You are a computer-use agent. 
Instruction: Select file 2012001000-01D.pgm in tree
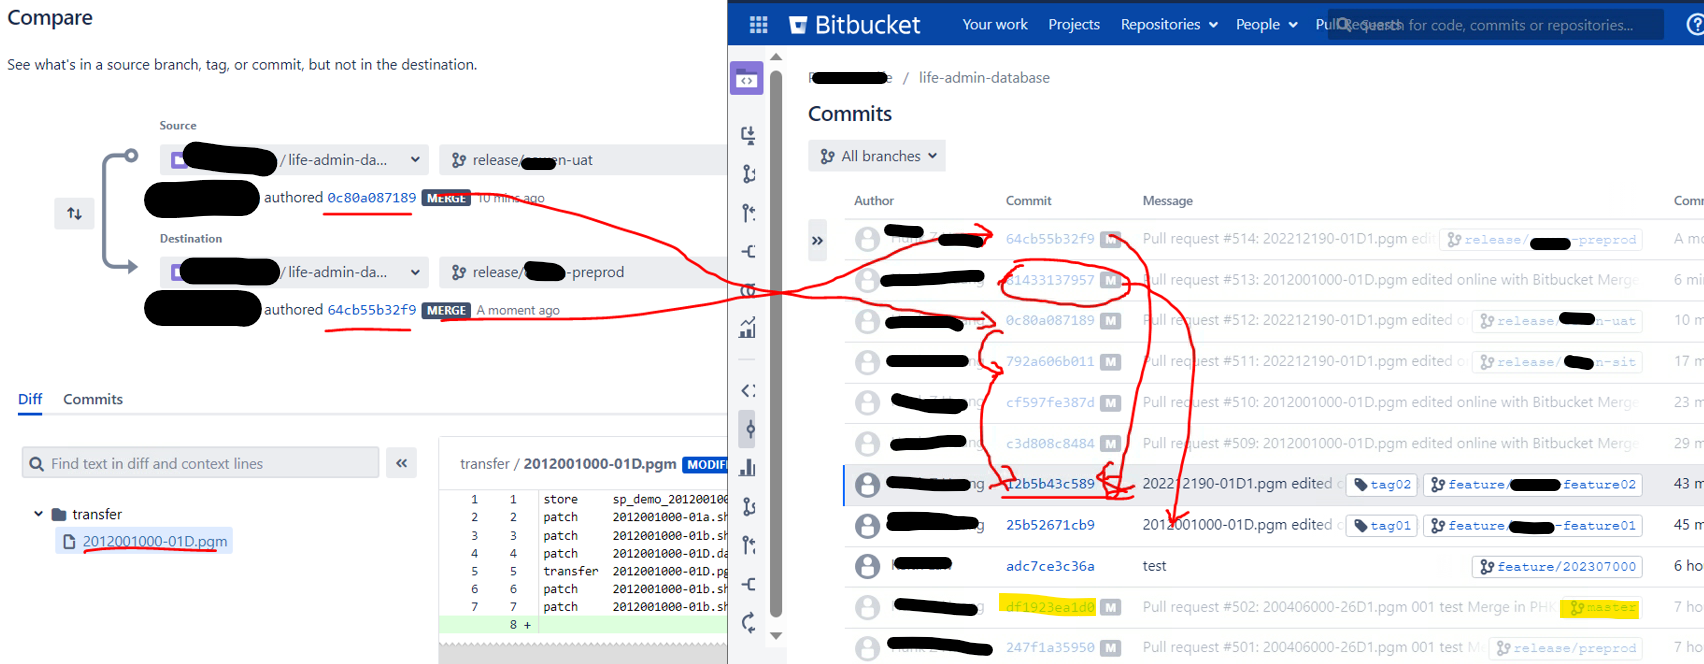tap(145, 541)
